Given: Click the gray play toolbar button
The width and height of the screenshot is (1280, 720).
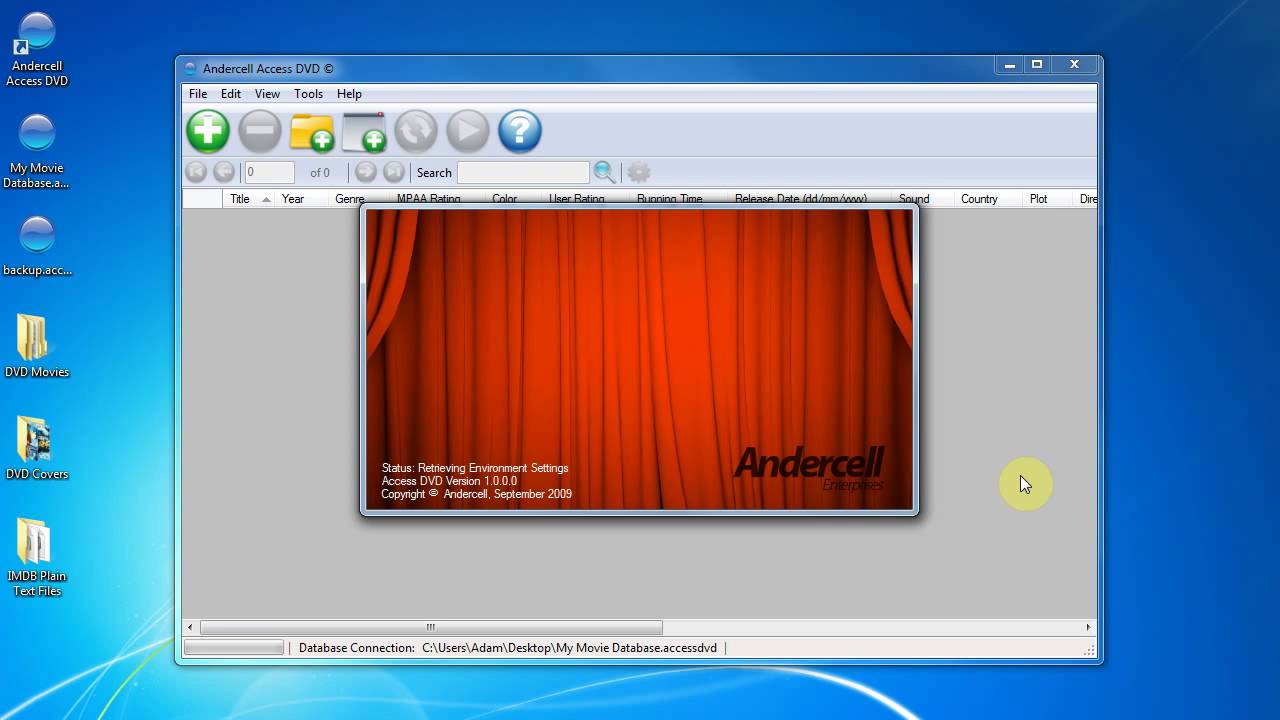Looking at the screenshot, I should point(468,131).
